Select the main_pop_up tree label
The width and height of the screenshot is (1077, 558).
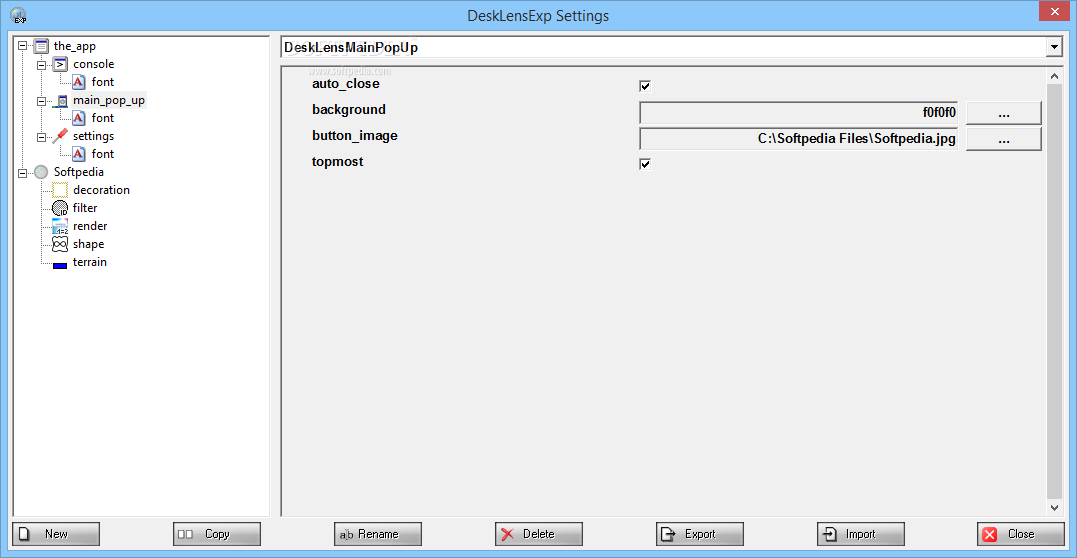click(x=109, y=100)
